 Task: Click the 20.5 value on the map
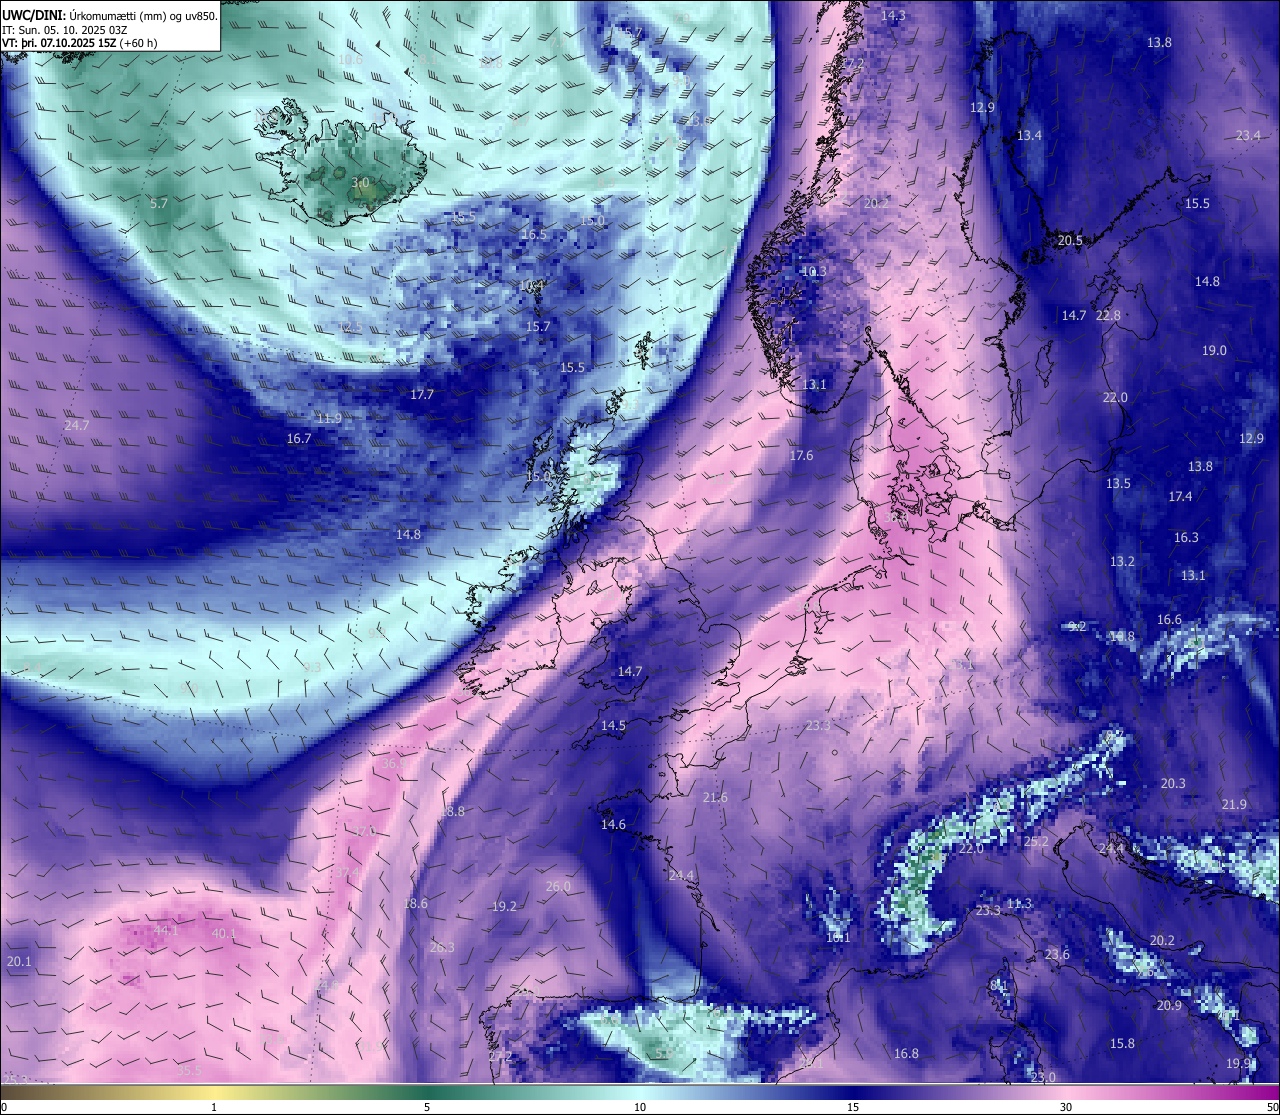coord(1070,240)
